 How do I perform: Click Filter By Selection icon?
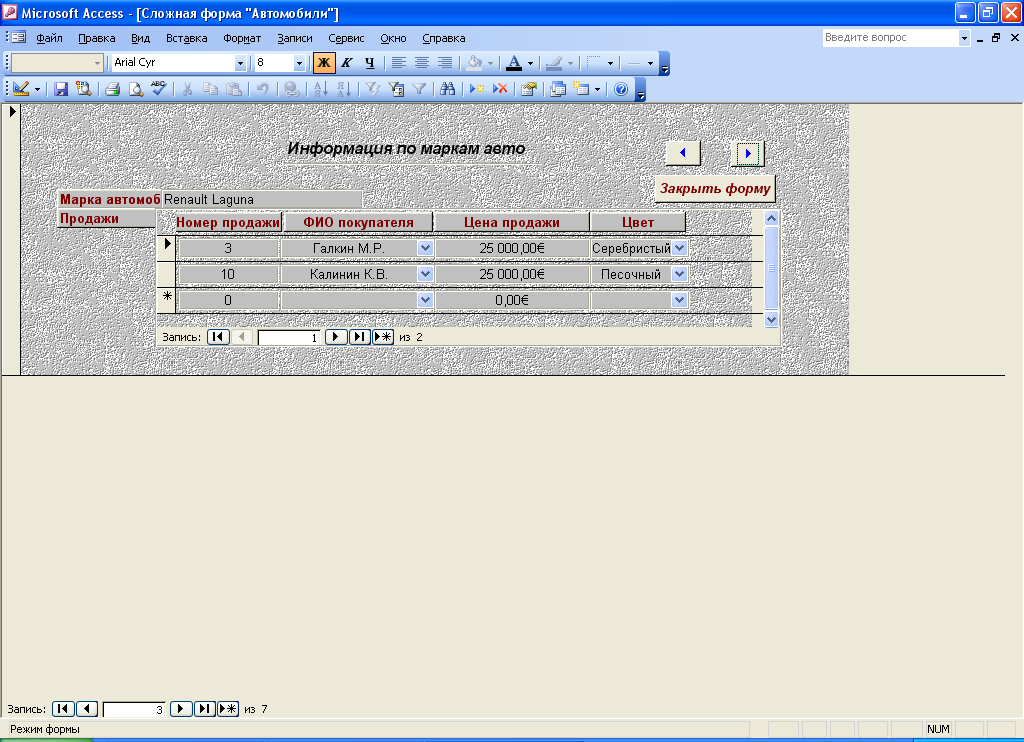pos(372,89)
